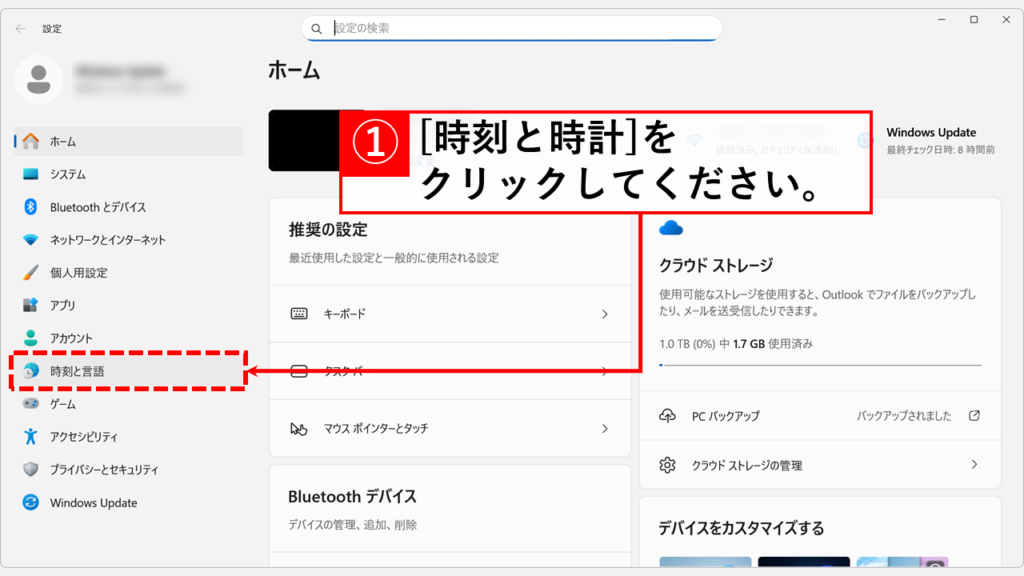Select the Bluetooth とデバイス icon
The image size is (1024, 576).
point(31,207)
